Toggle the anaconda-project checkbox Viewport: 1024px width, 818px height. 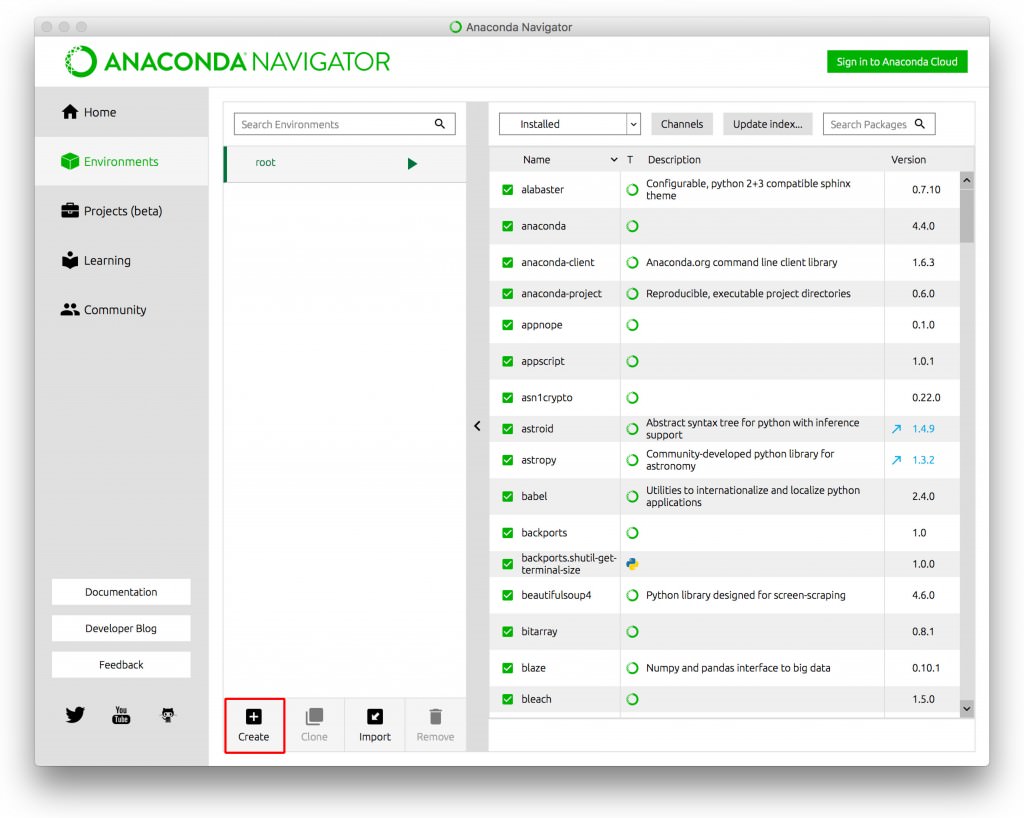coord(507,294)
